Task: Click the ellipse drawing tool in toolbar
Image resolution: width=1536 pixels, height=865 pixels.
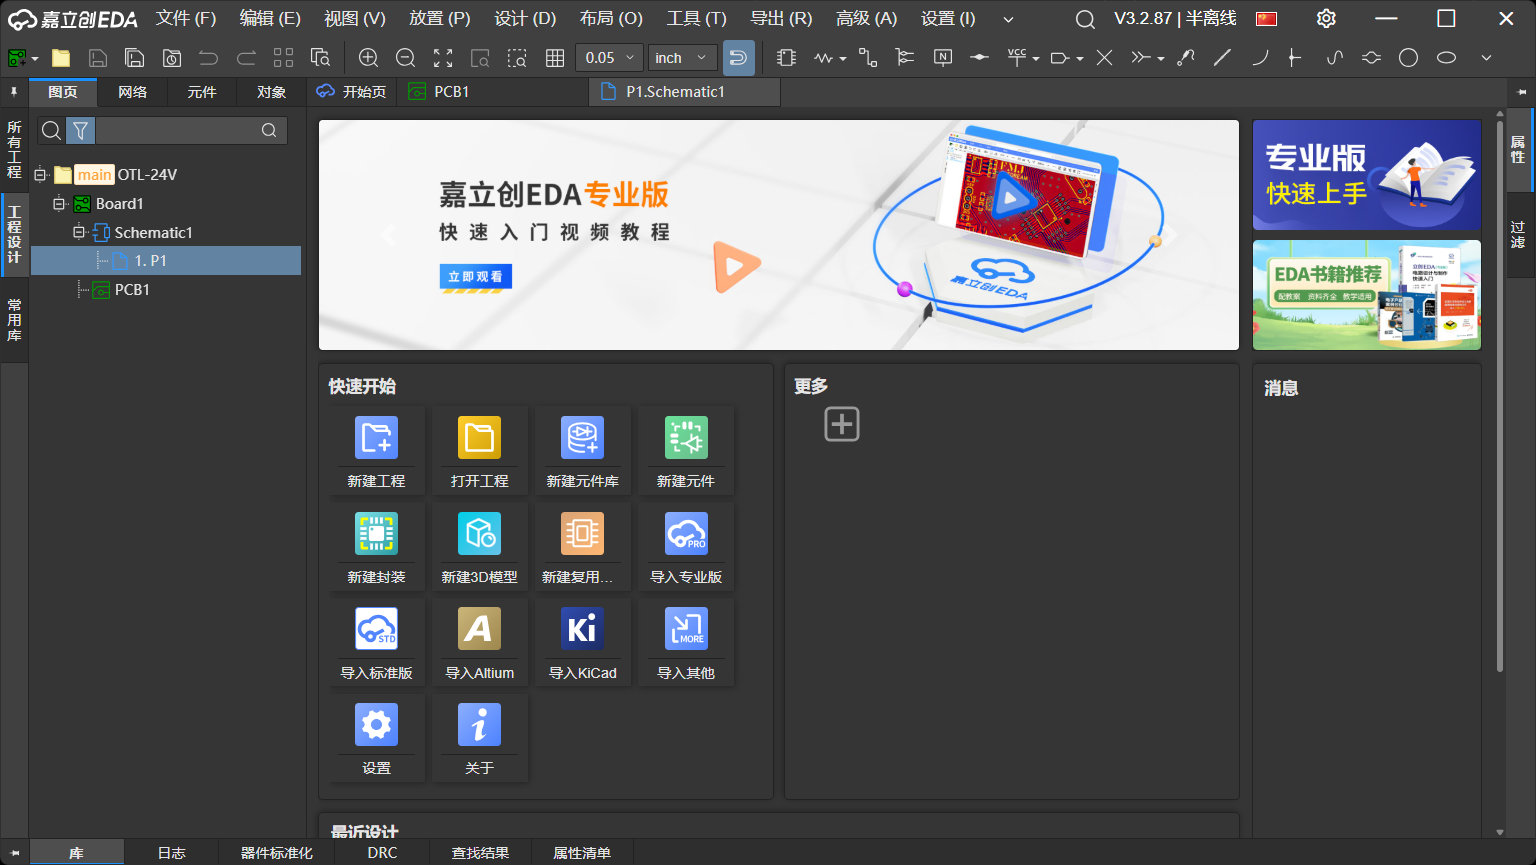Action: [1446, 58]
